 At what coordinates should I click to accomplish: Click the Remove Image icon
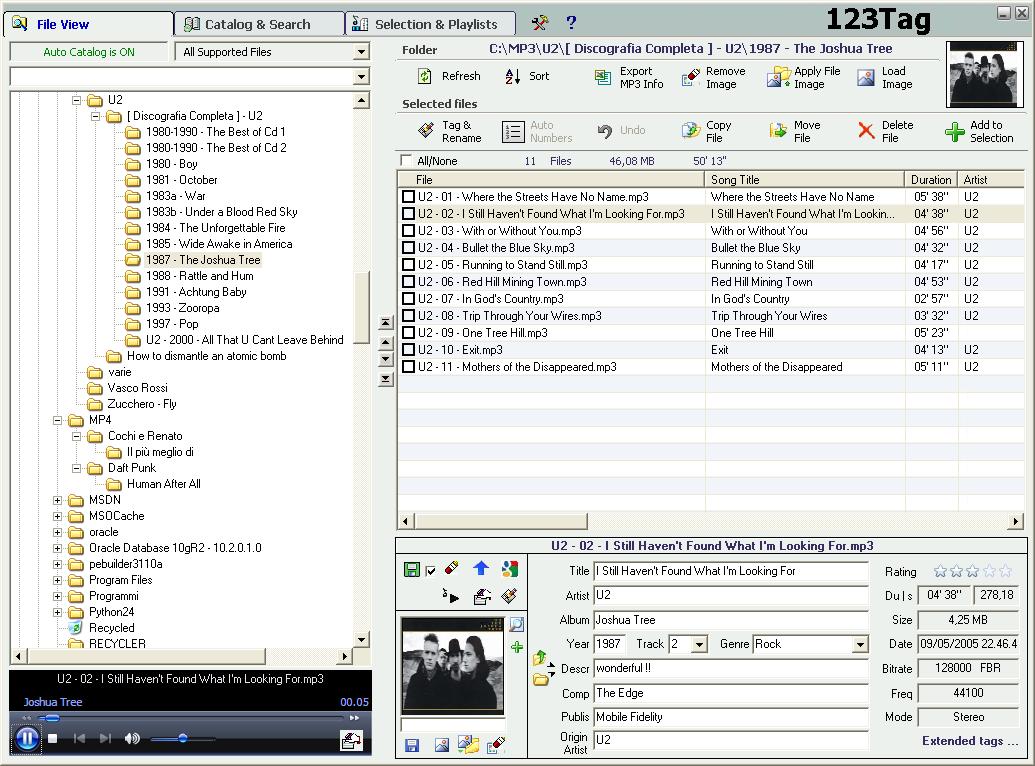point(690,78)
